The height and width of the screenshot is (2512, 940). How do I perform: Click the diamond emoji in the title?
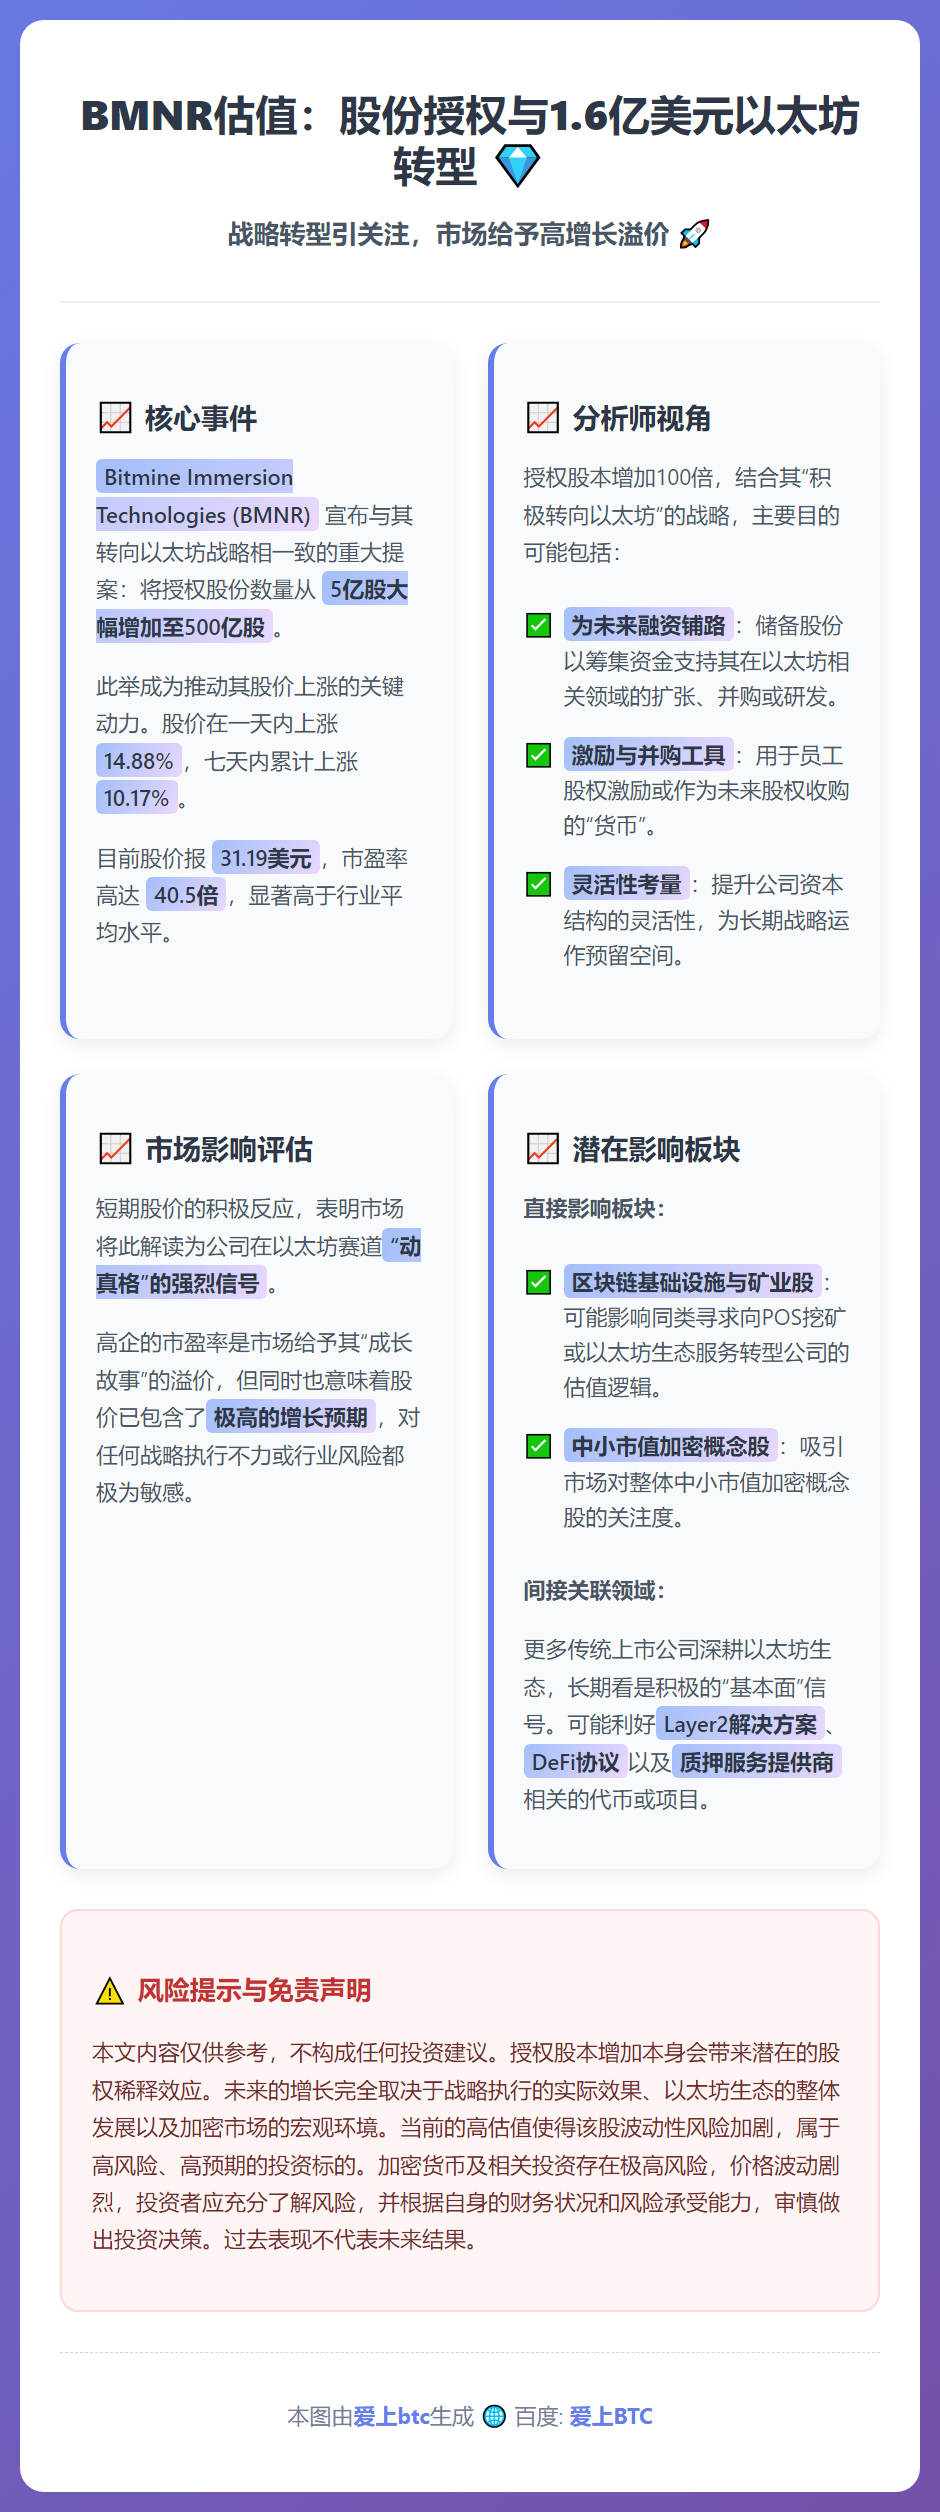[x=518, y=166]
